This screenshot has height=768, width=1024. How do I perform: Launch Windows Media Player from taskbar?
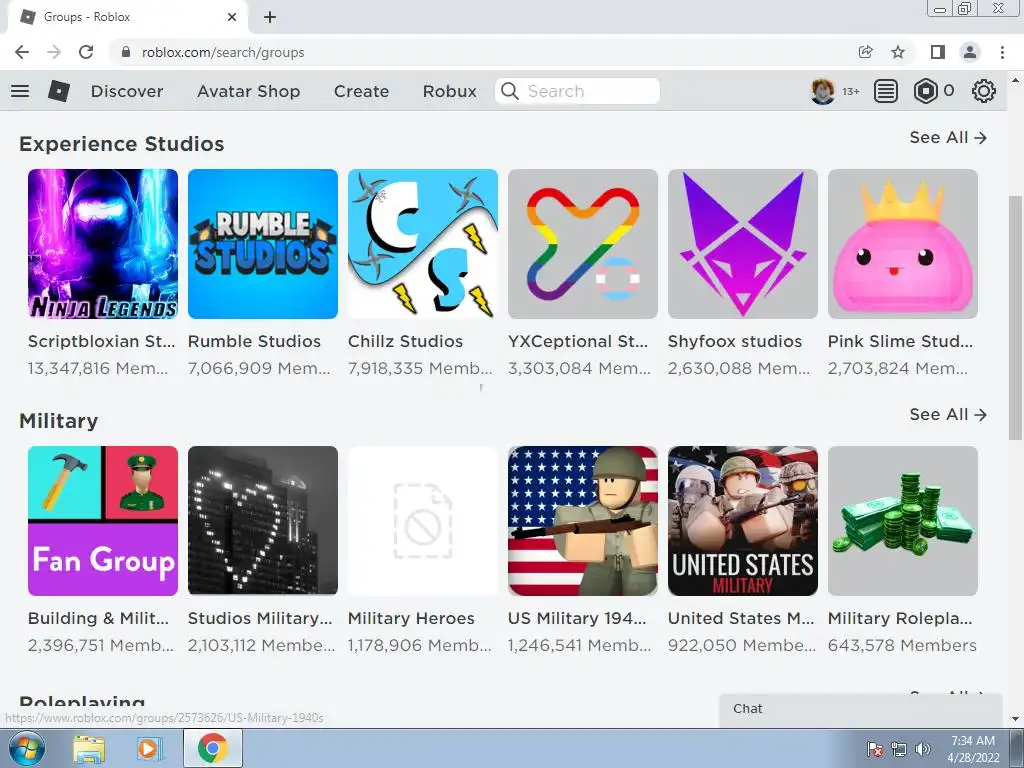coord(148,749)
